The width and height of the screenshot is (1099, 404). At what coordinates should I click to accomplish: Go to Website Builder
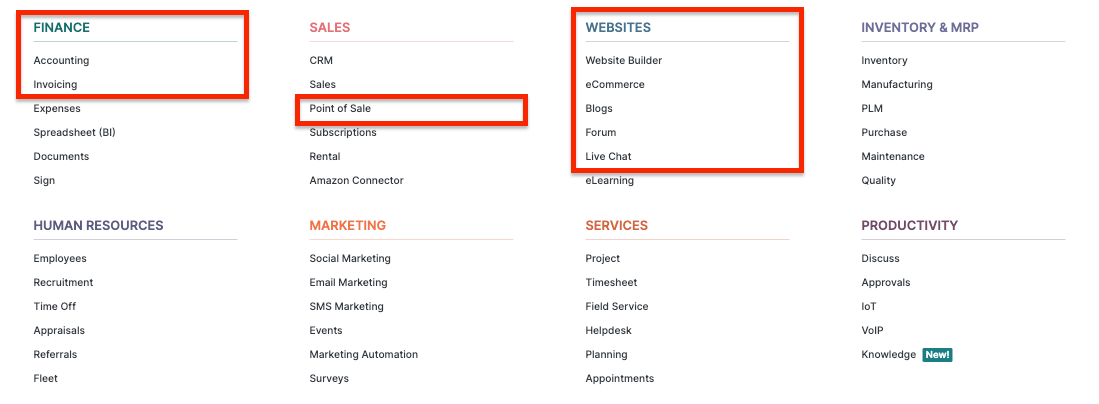(x=623, y=60)
